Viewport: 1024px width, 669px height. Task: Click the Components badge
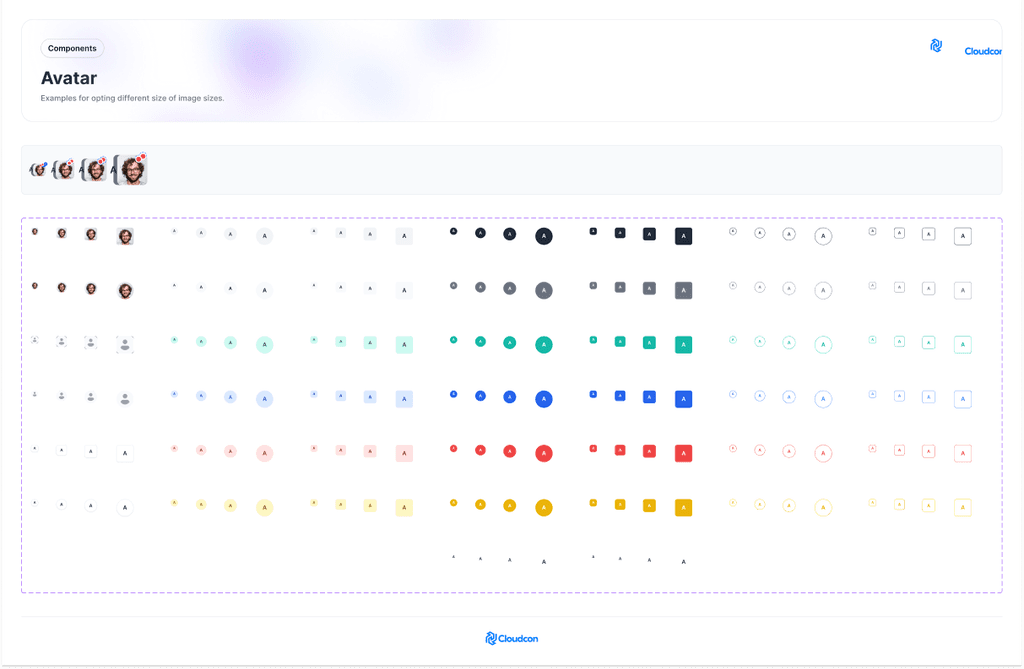click(72, 48)
